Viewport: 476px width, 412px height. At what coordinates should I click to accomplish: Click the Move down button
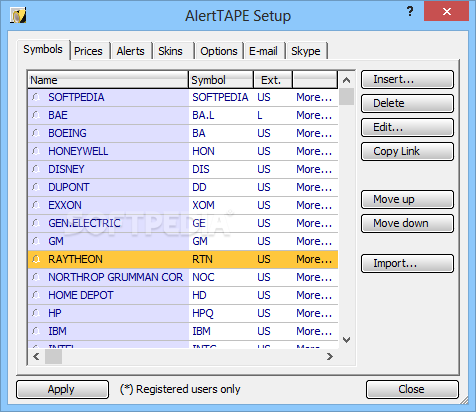407,223
